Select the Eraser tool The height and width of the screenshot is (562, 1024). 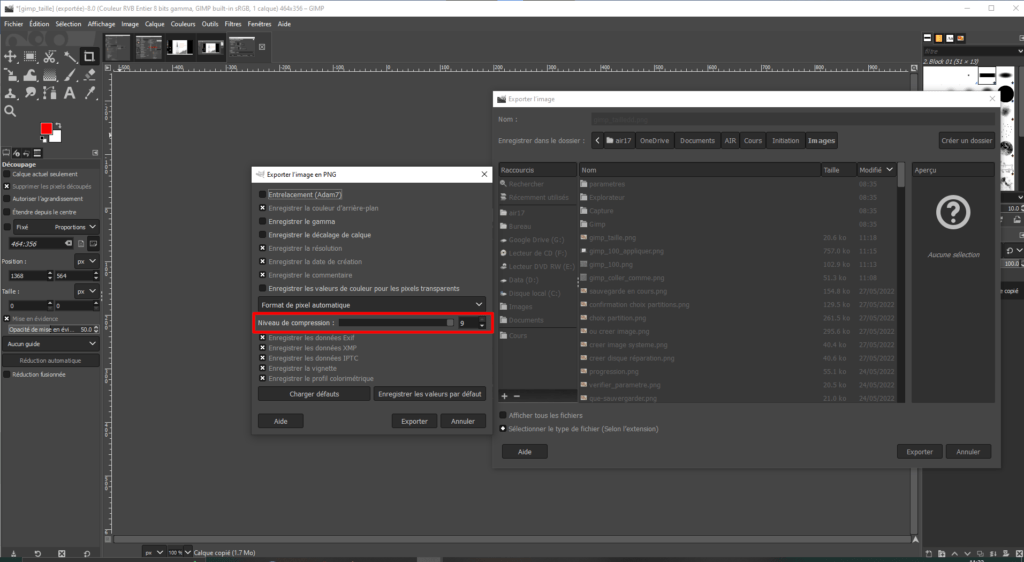[x=89, y=75]
